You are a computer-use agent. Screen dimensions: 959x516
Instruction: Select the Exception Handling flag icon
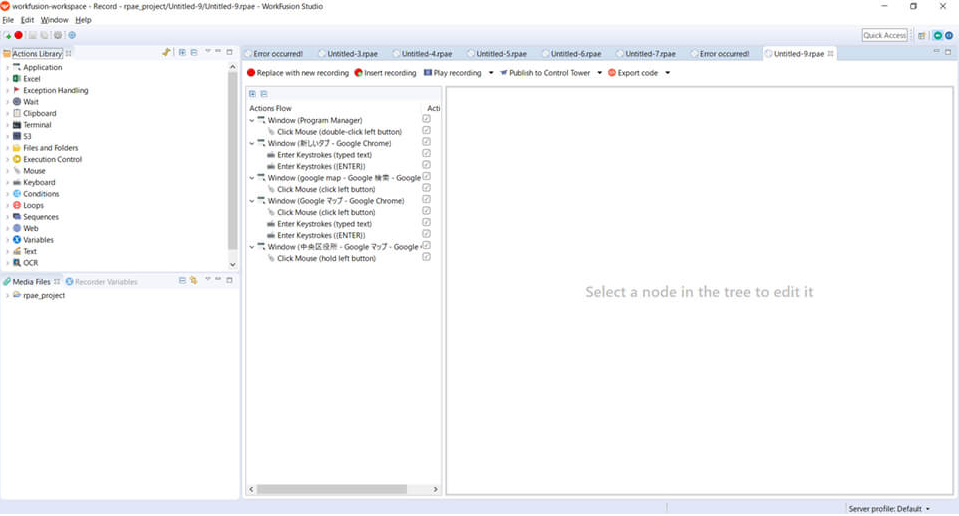pyautogui.click(x=17, y=90)
